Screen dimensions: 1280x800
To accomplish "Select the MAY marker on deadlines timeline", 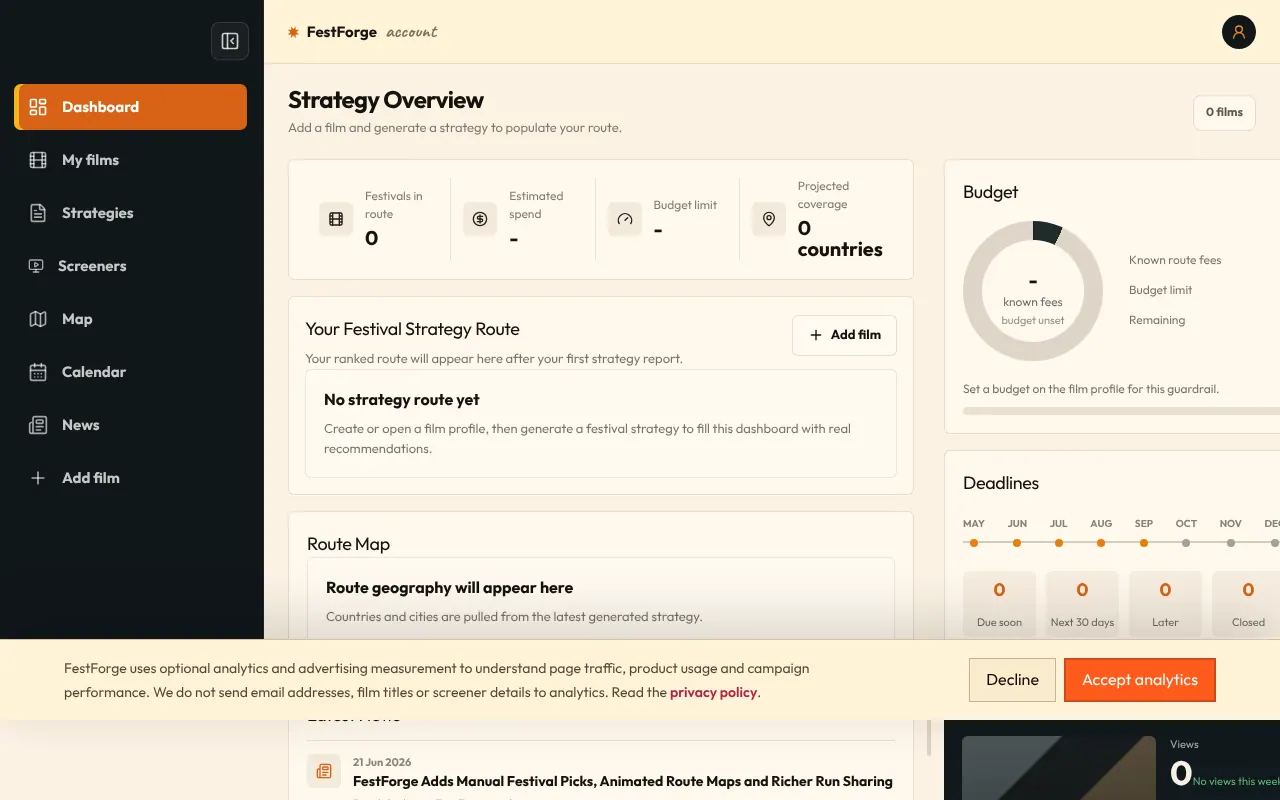I will [x=974, y=543].
